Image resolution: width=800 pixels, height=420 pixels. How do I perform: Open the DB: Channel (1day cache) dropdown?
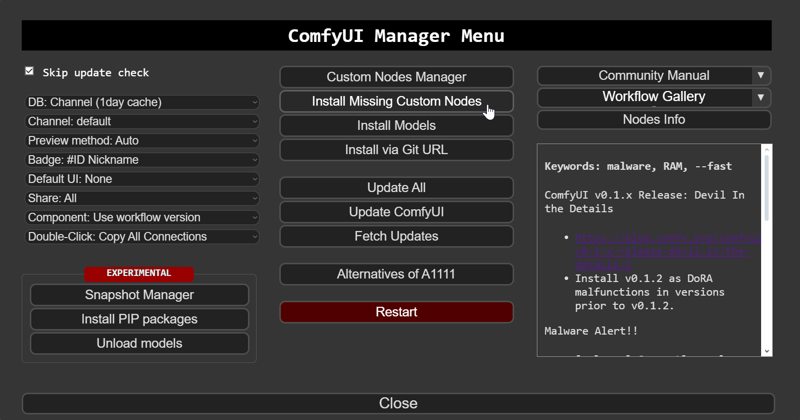tap(142, 102)
